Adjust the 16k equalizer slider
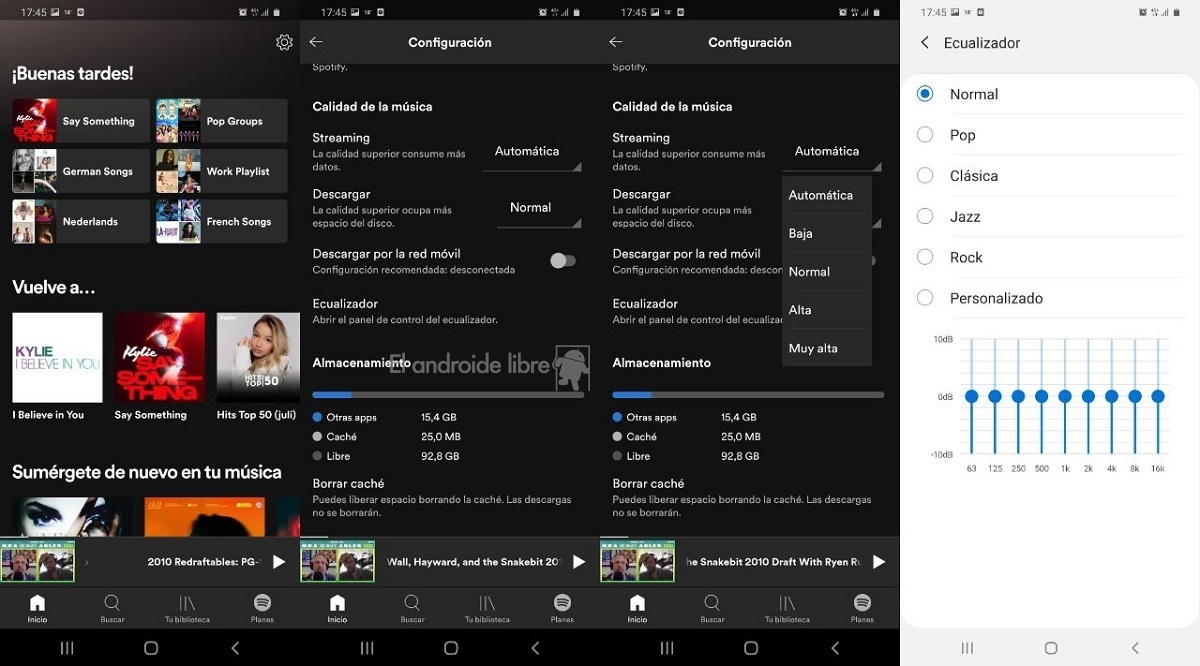 coord(1158,396)
